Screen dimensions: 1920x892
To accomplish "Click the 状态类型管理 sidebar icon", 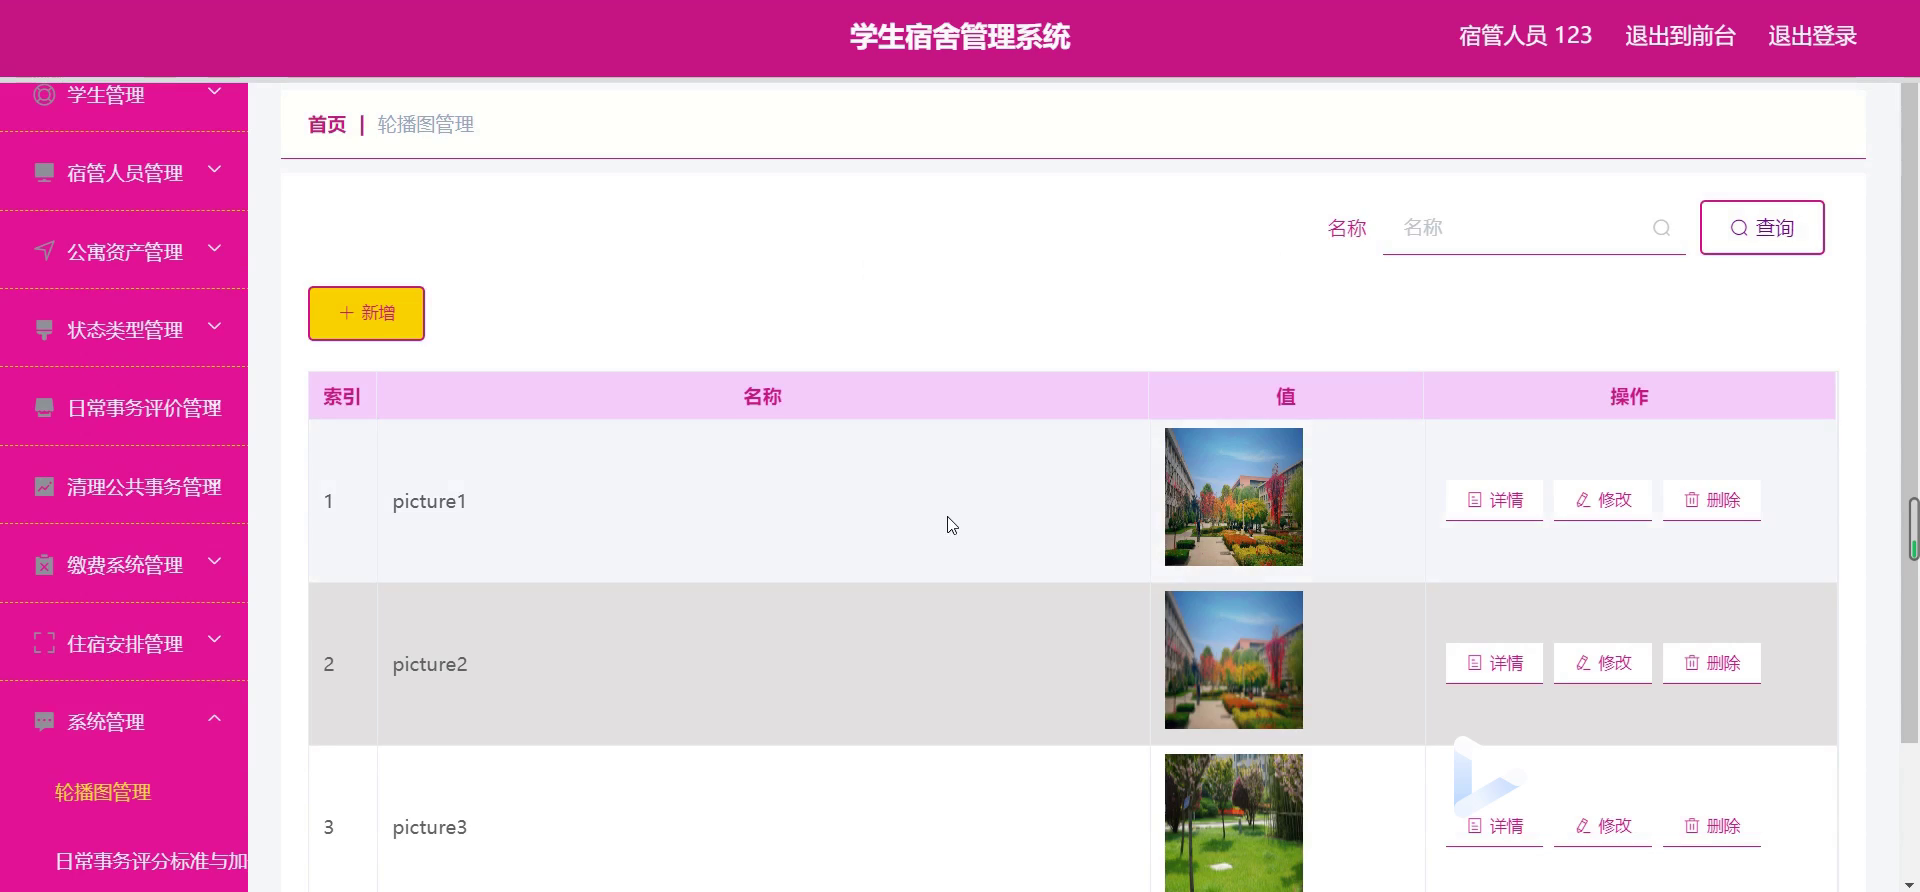I will tap(44, 329).
